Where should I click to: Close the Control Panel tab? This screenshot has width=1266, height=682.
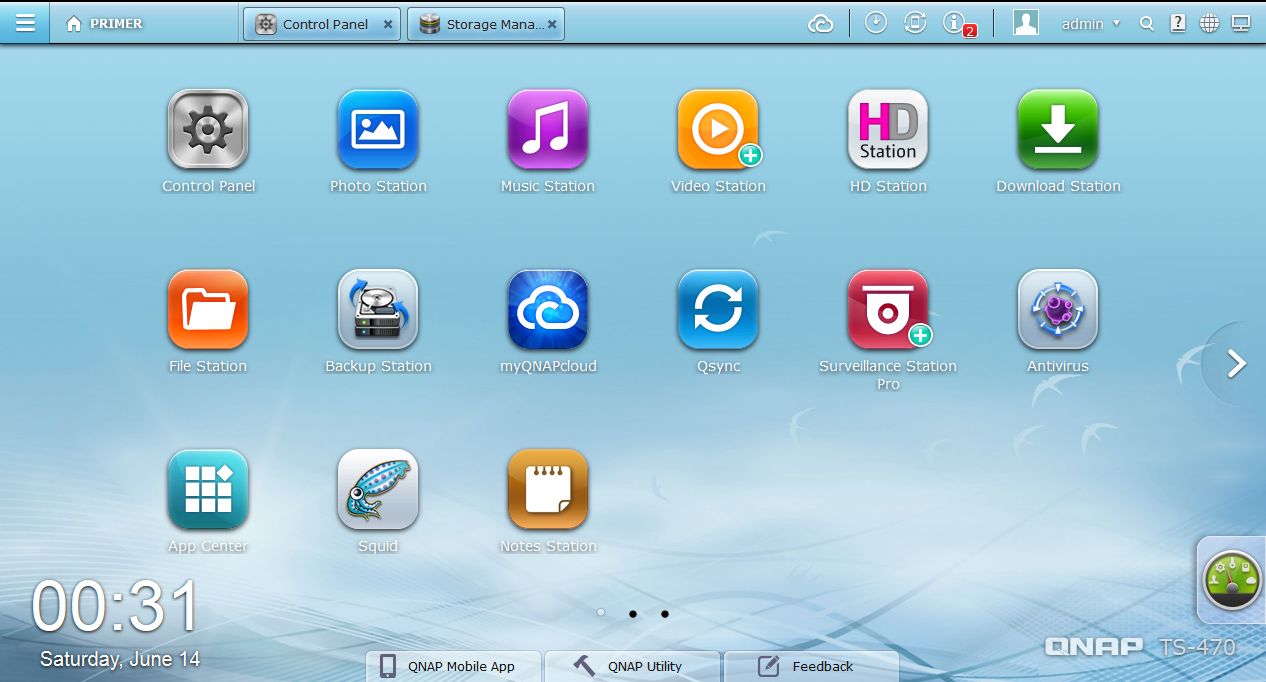[x=388, y=24]
